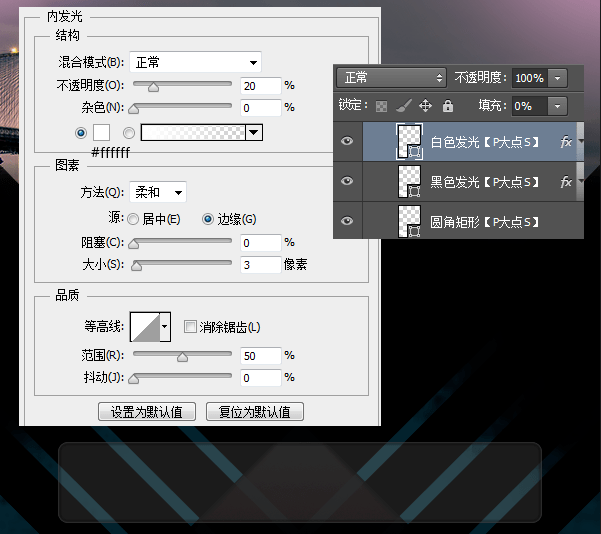
Task: Click the 等高线 contour preview thumbnail
Action: point(145,327)
